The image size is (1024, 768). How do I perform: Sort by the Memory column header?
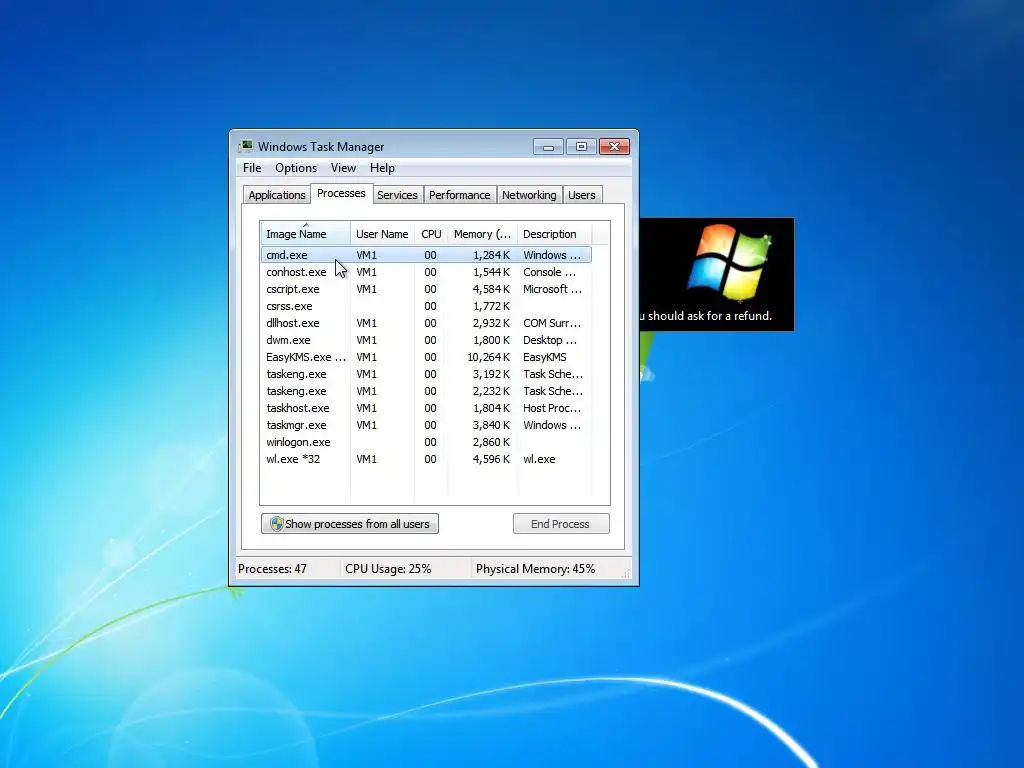pos(482,234)
